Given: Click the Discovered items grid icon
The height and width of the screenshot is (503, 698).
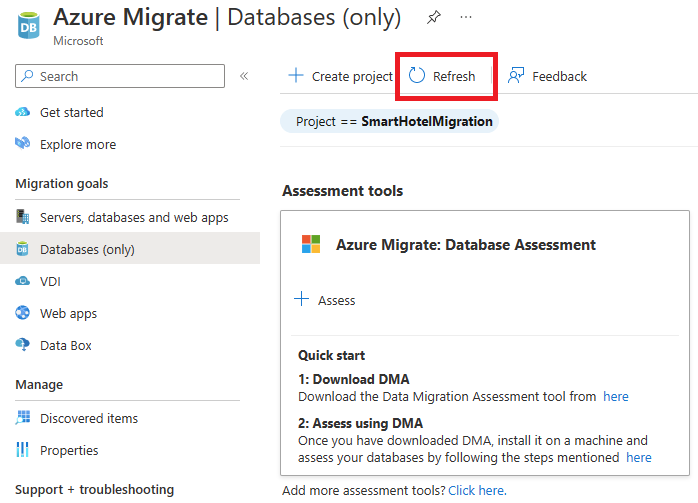Looking at the screenshot, I should point(23,418).
